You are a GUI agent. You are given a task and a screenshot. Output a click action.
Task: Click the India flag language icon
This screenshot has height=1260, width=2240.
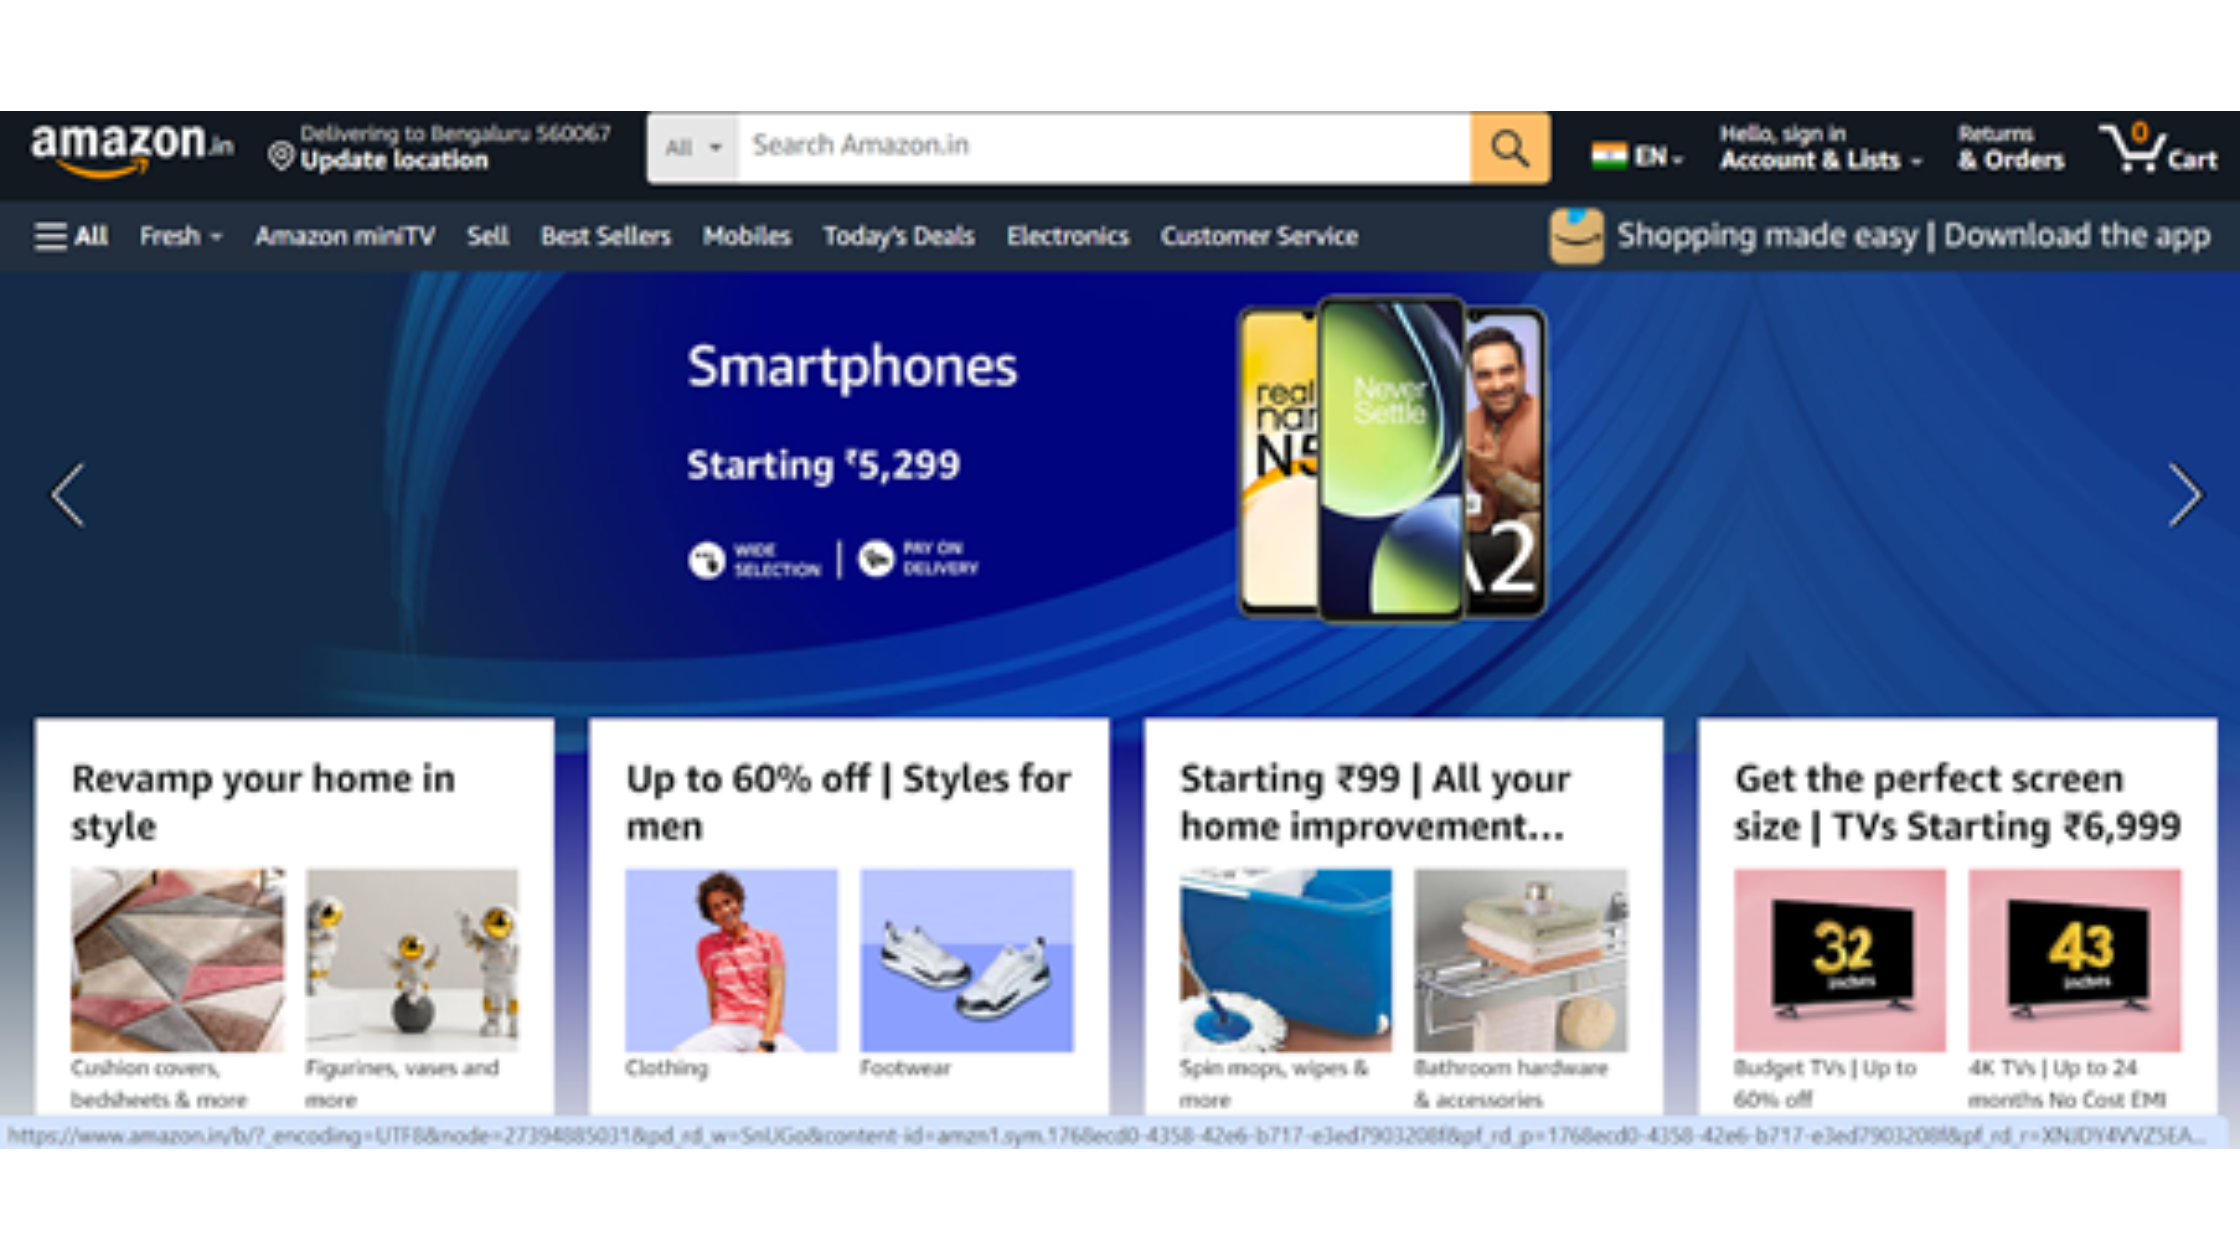(x=1609, y=156)
